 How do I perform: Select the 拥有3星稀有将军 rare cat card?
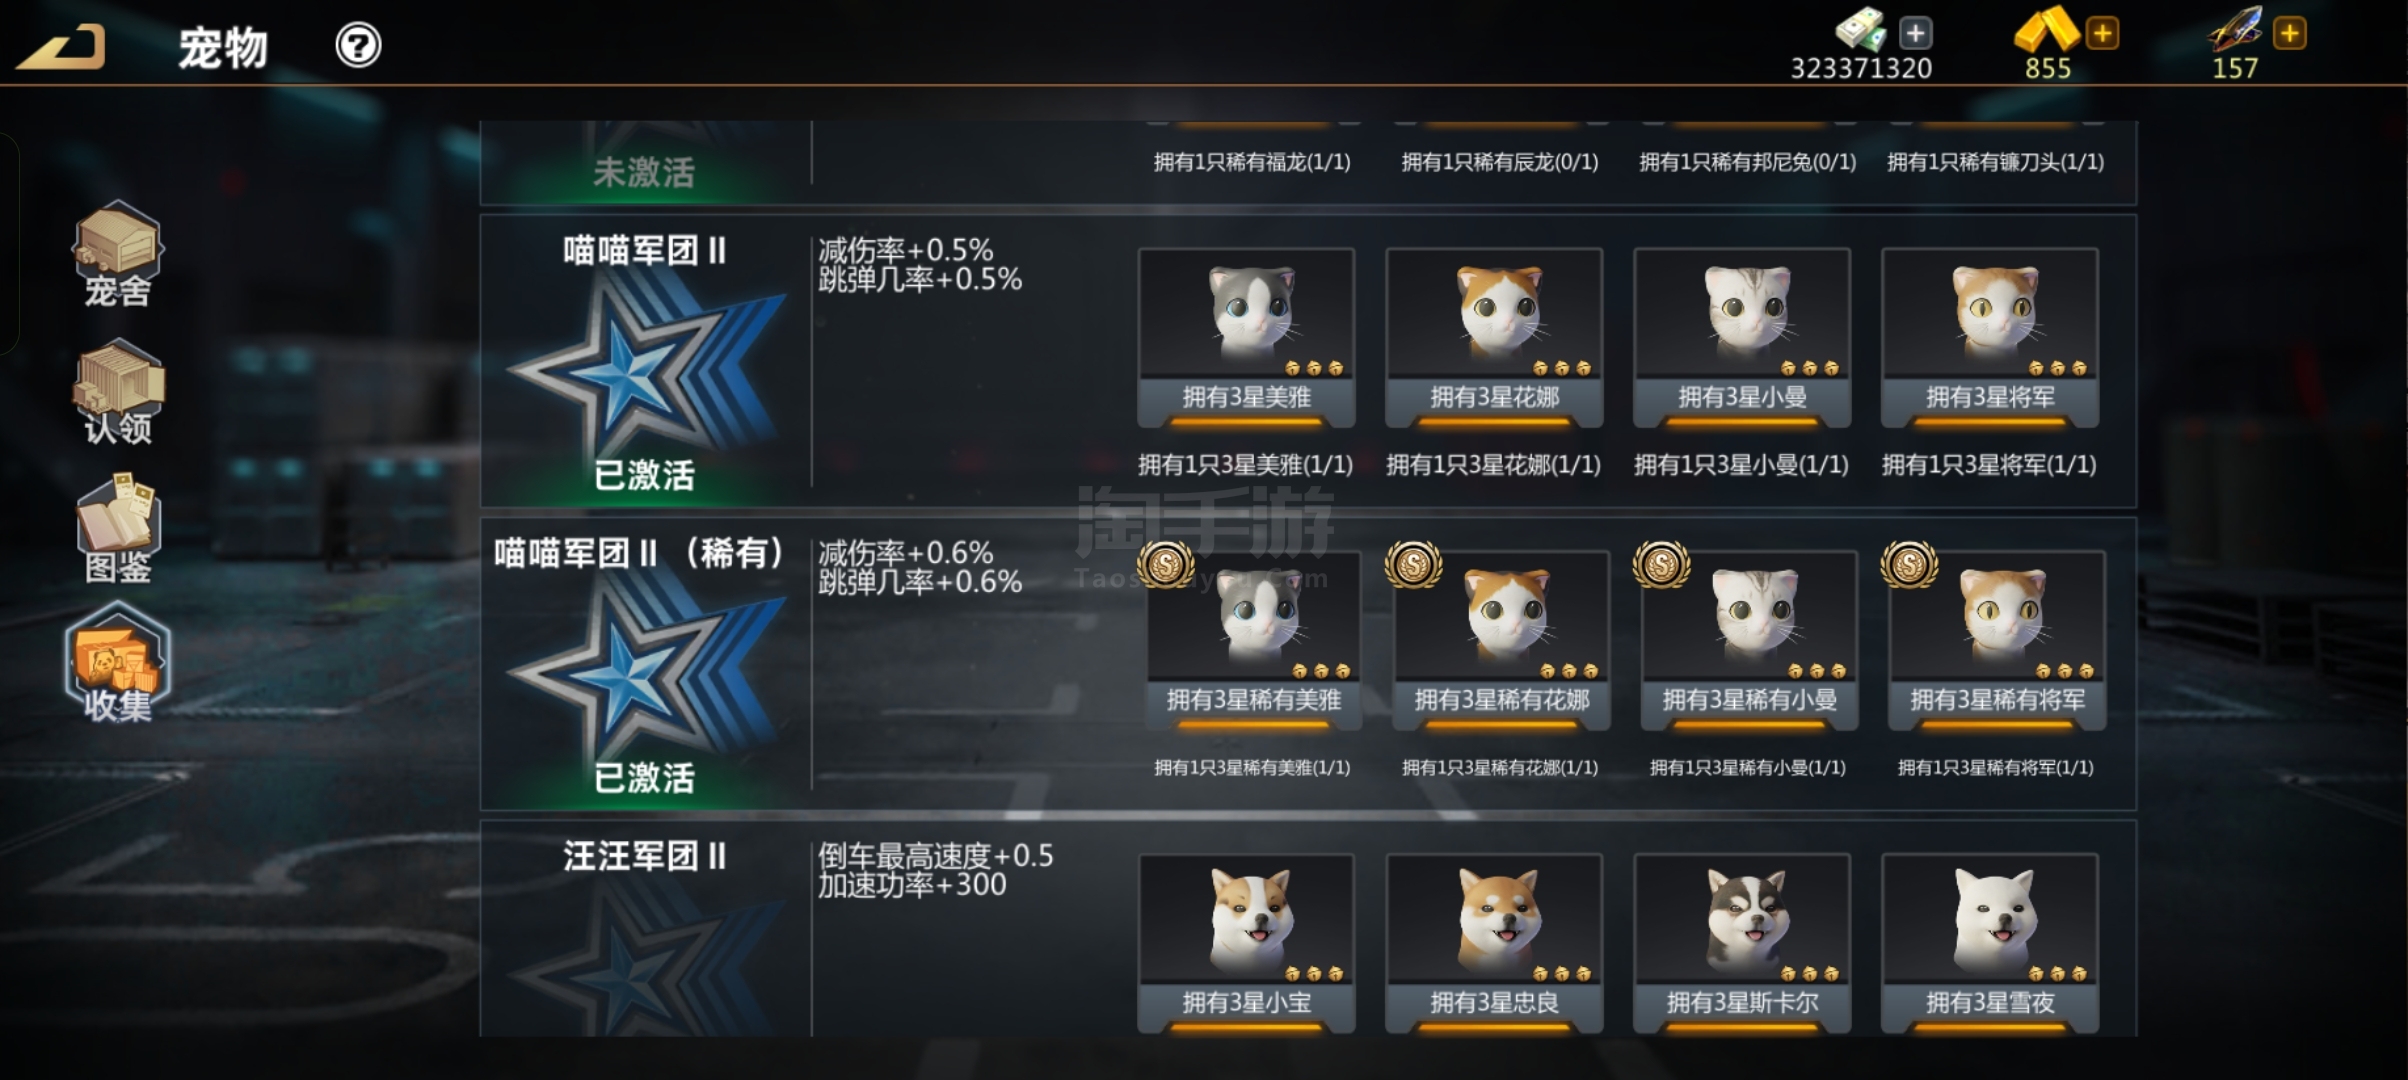pyautogui.click(x=1997, y=641)
